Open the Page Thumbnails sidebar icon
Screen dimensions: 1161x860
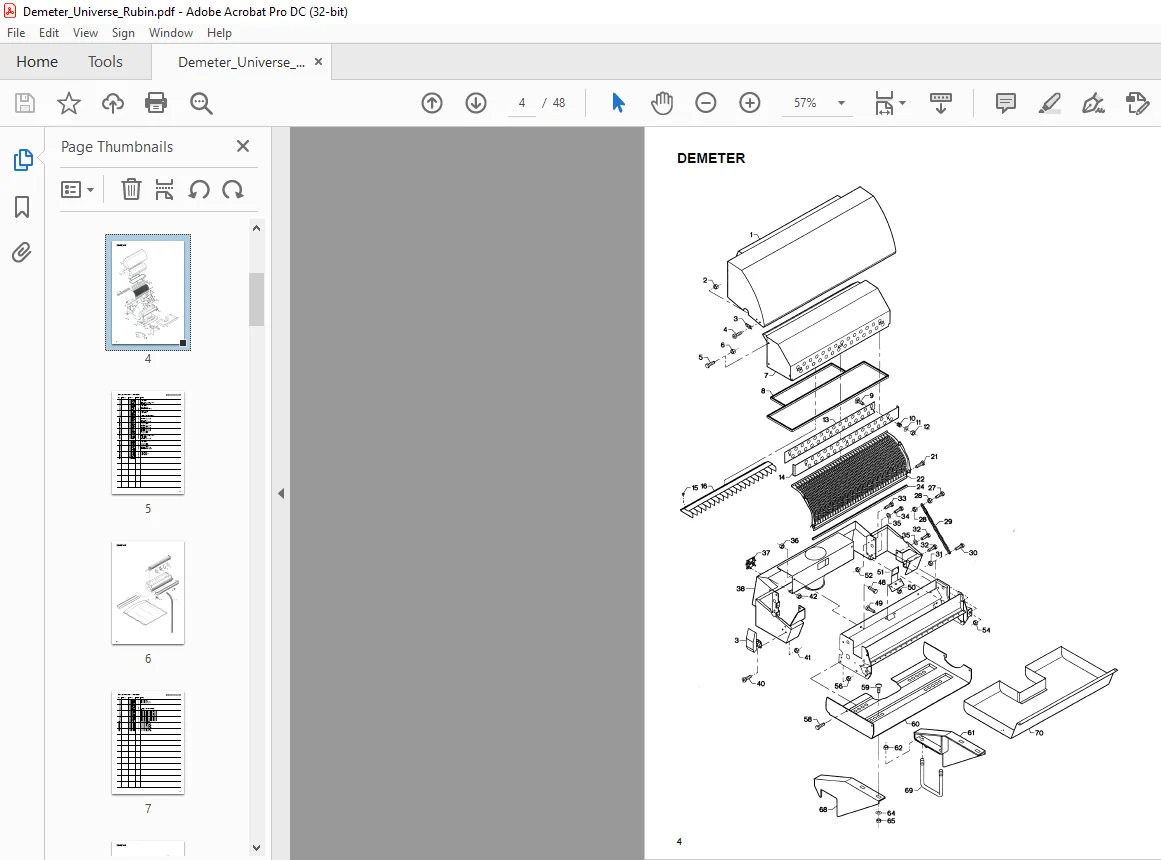[x=22, y=160]
